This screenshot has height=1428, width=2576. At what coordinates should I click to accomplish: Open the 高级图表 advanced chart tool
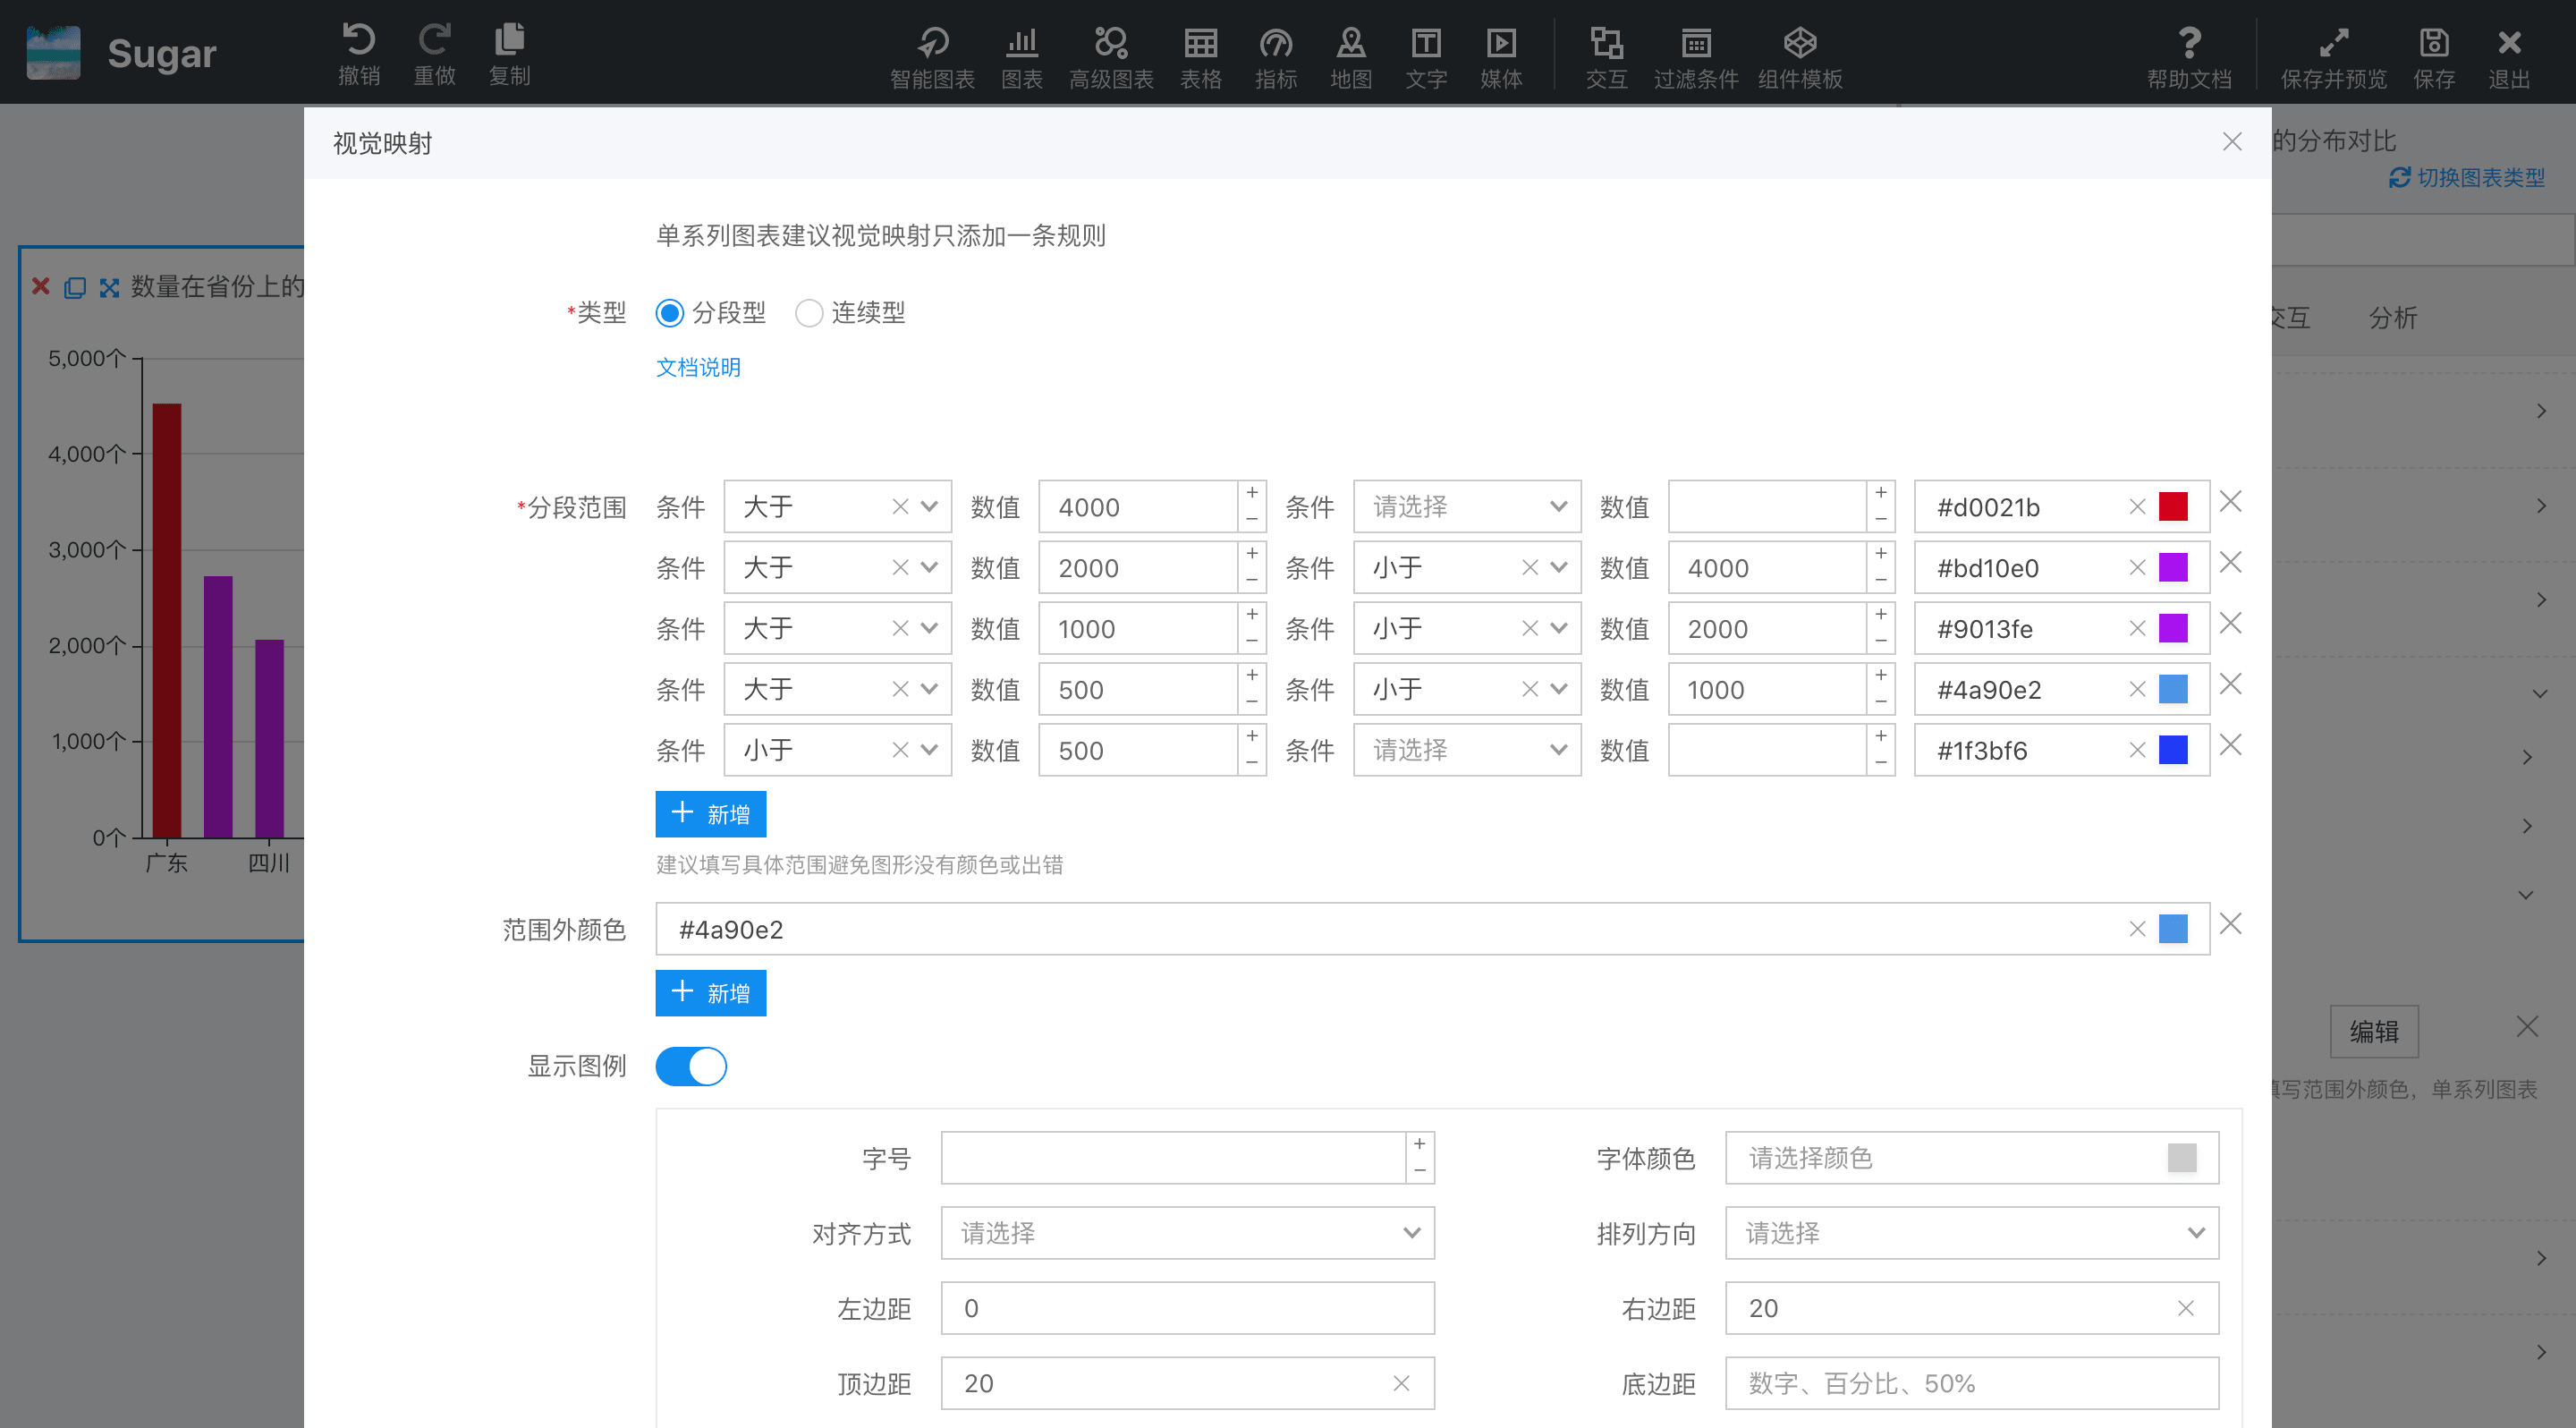click(x=1111, y=57)
